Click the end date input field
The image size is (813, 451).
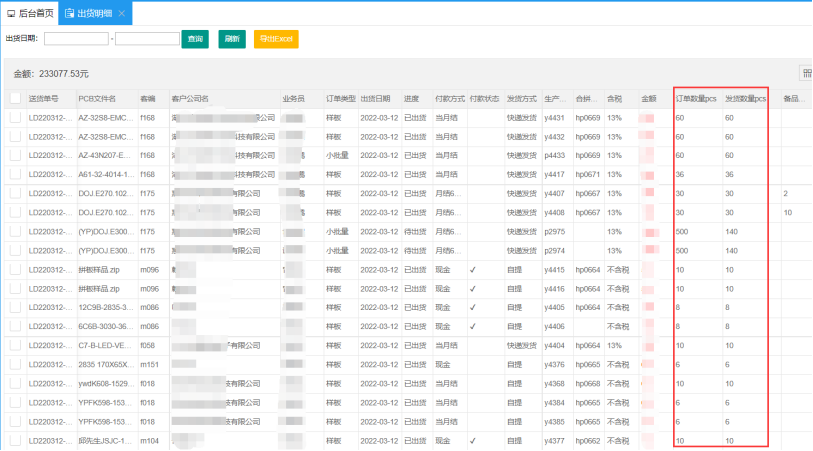tap(147, 39)
